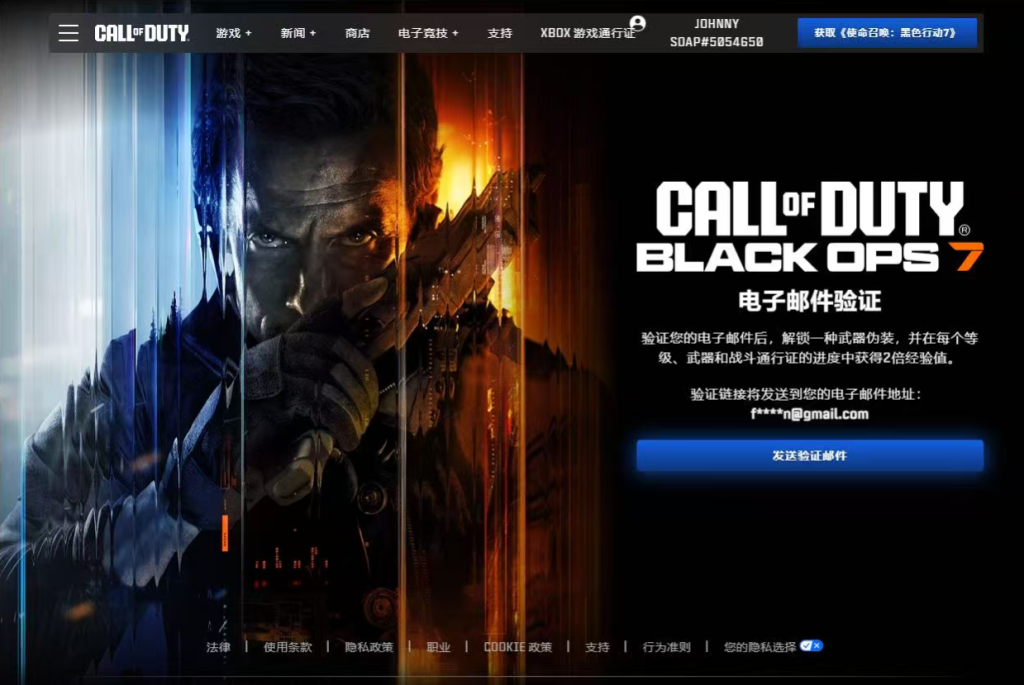Open the 法律 footer link
1024x685 pixels.
(x=218, y=647)
